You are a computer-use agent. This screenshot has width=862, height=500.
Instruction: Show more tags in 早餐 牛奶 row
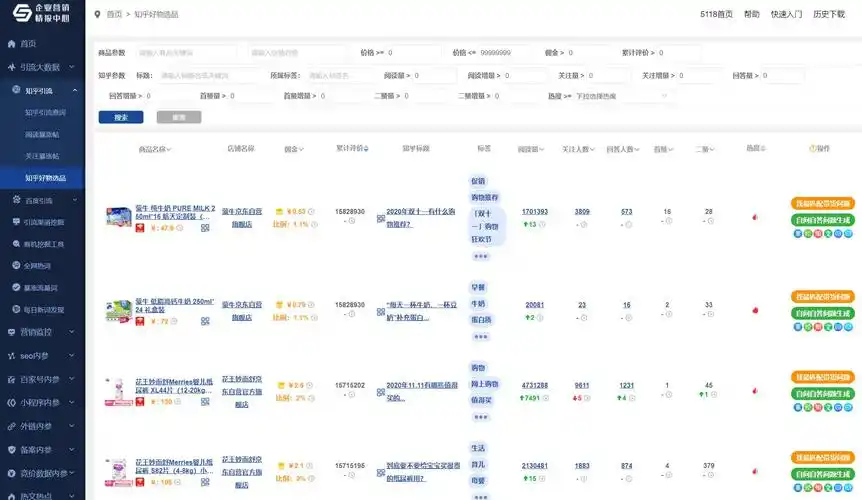tap(480, 337)
